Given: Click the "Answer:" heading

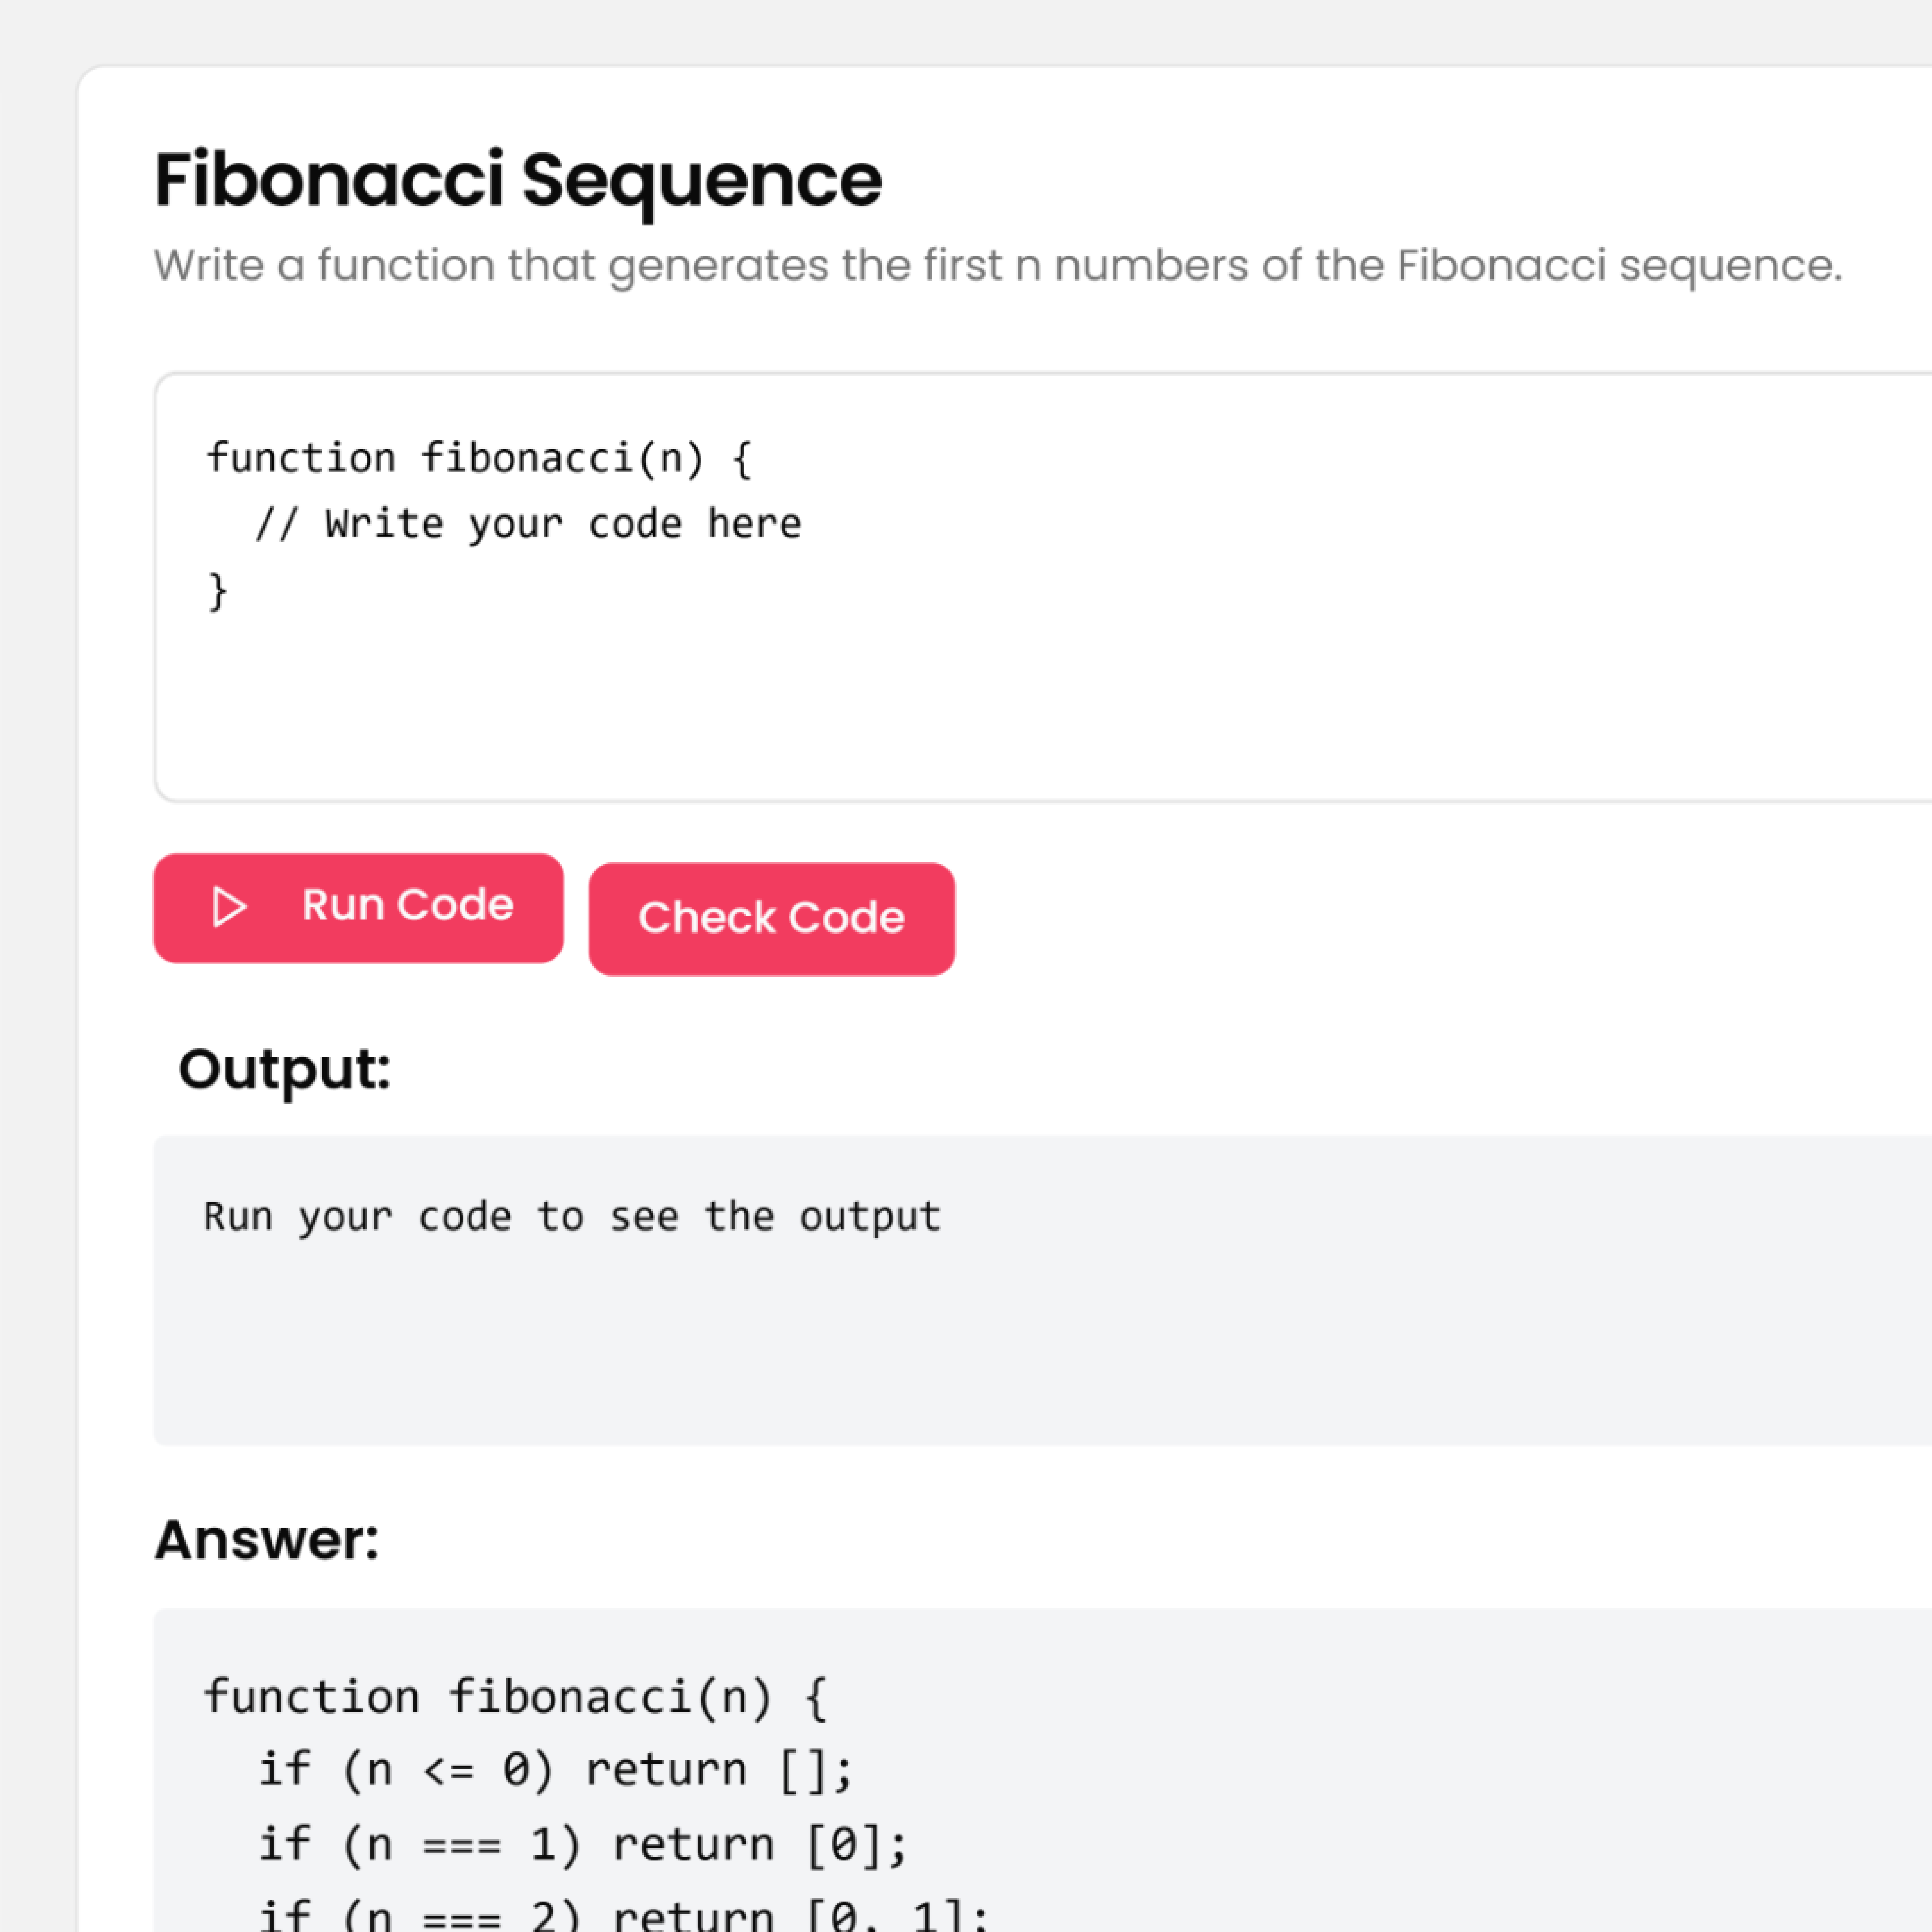Looking at the screenshot, I should [267, 1539].
